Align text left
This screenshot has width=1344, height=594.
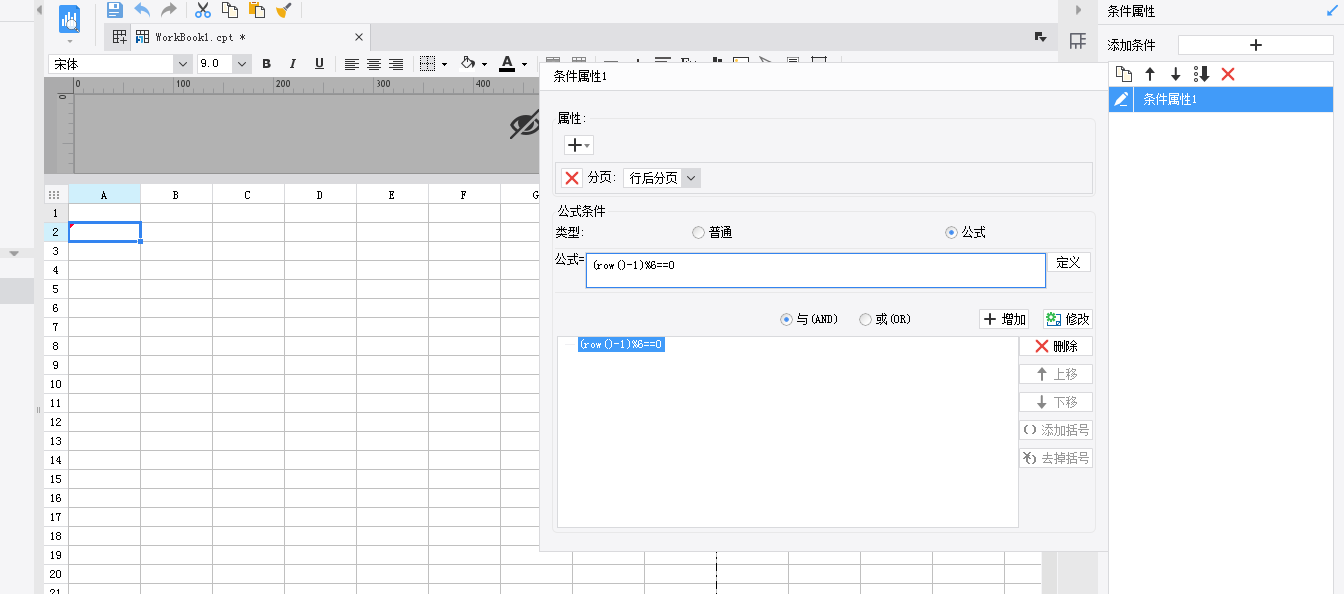point(352,64)
